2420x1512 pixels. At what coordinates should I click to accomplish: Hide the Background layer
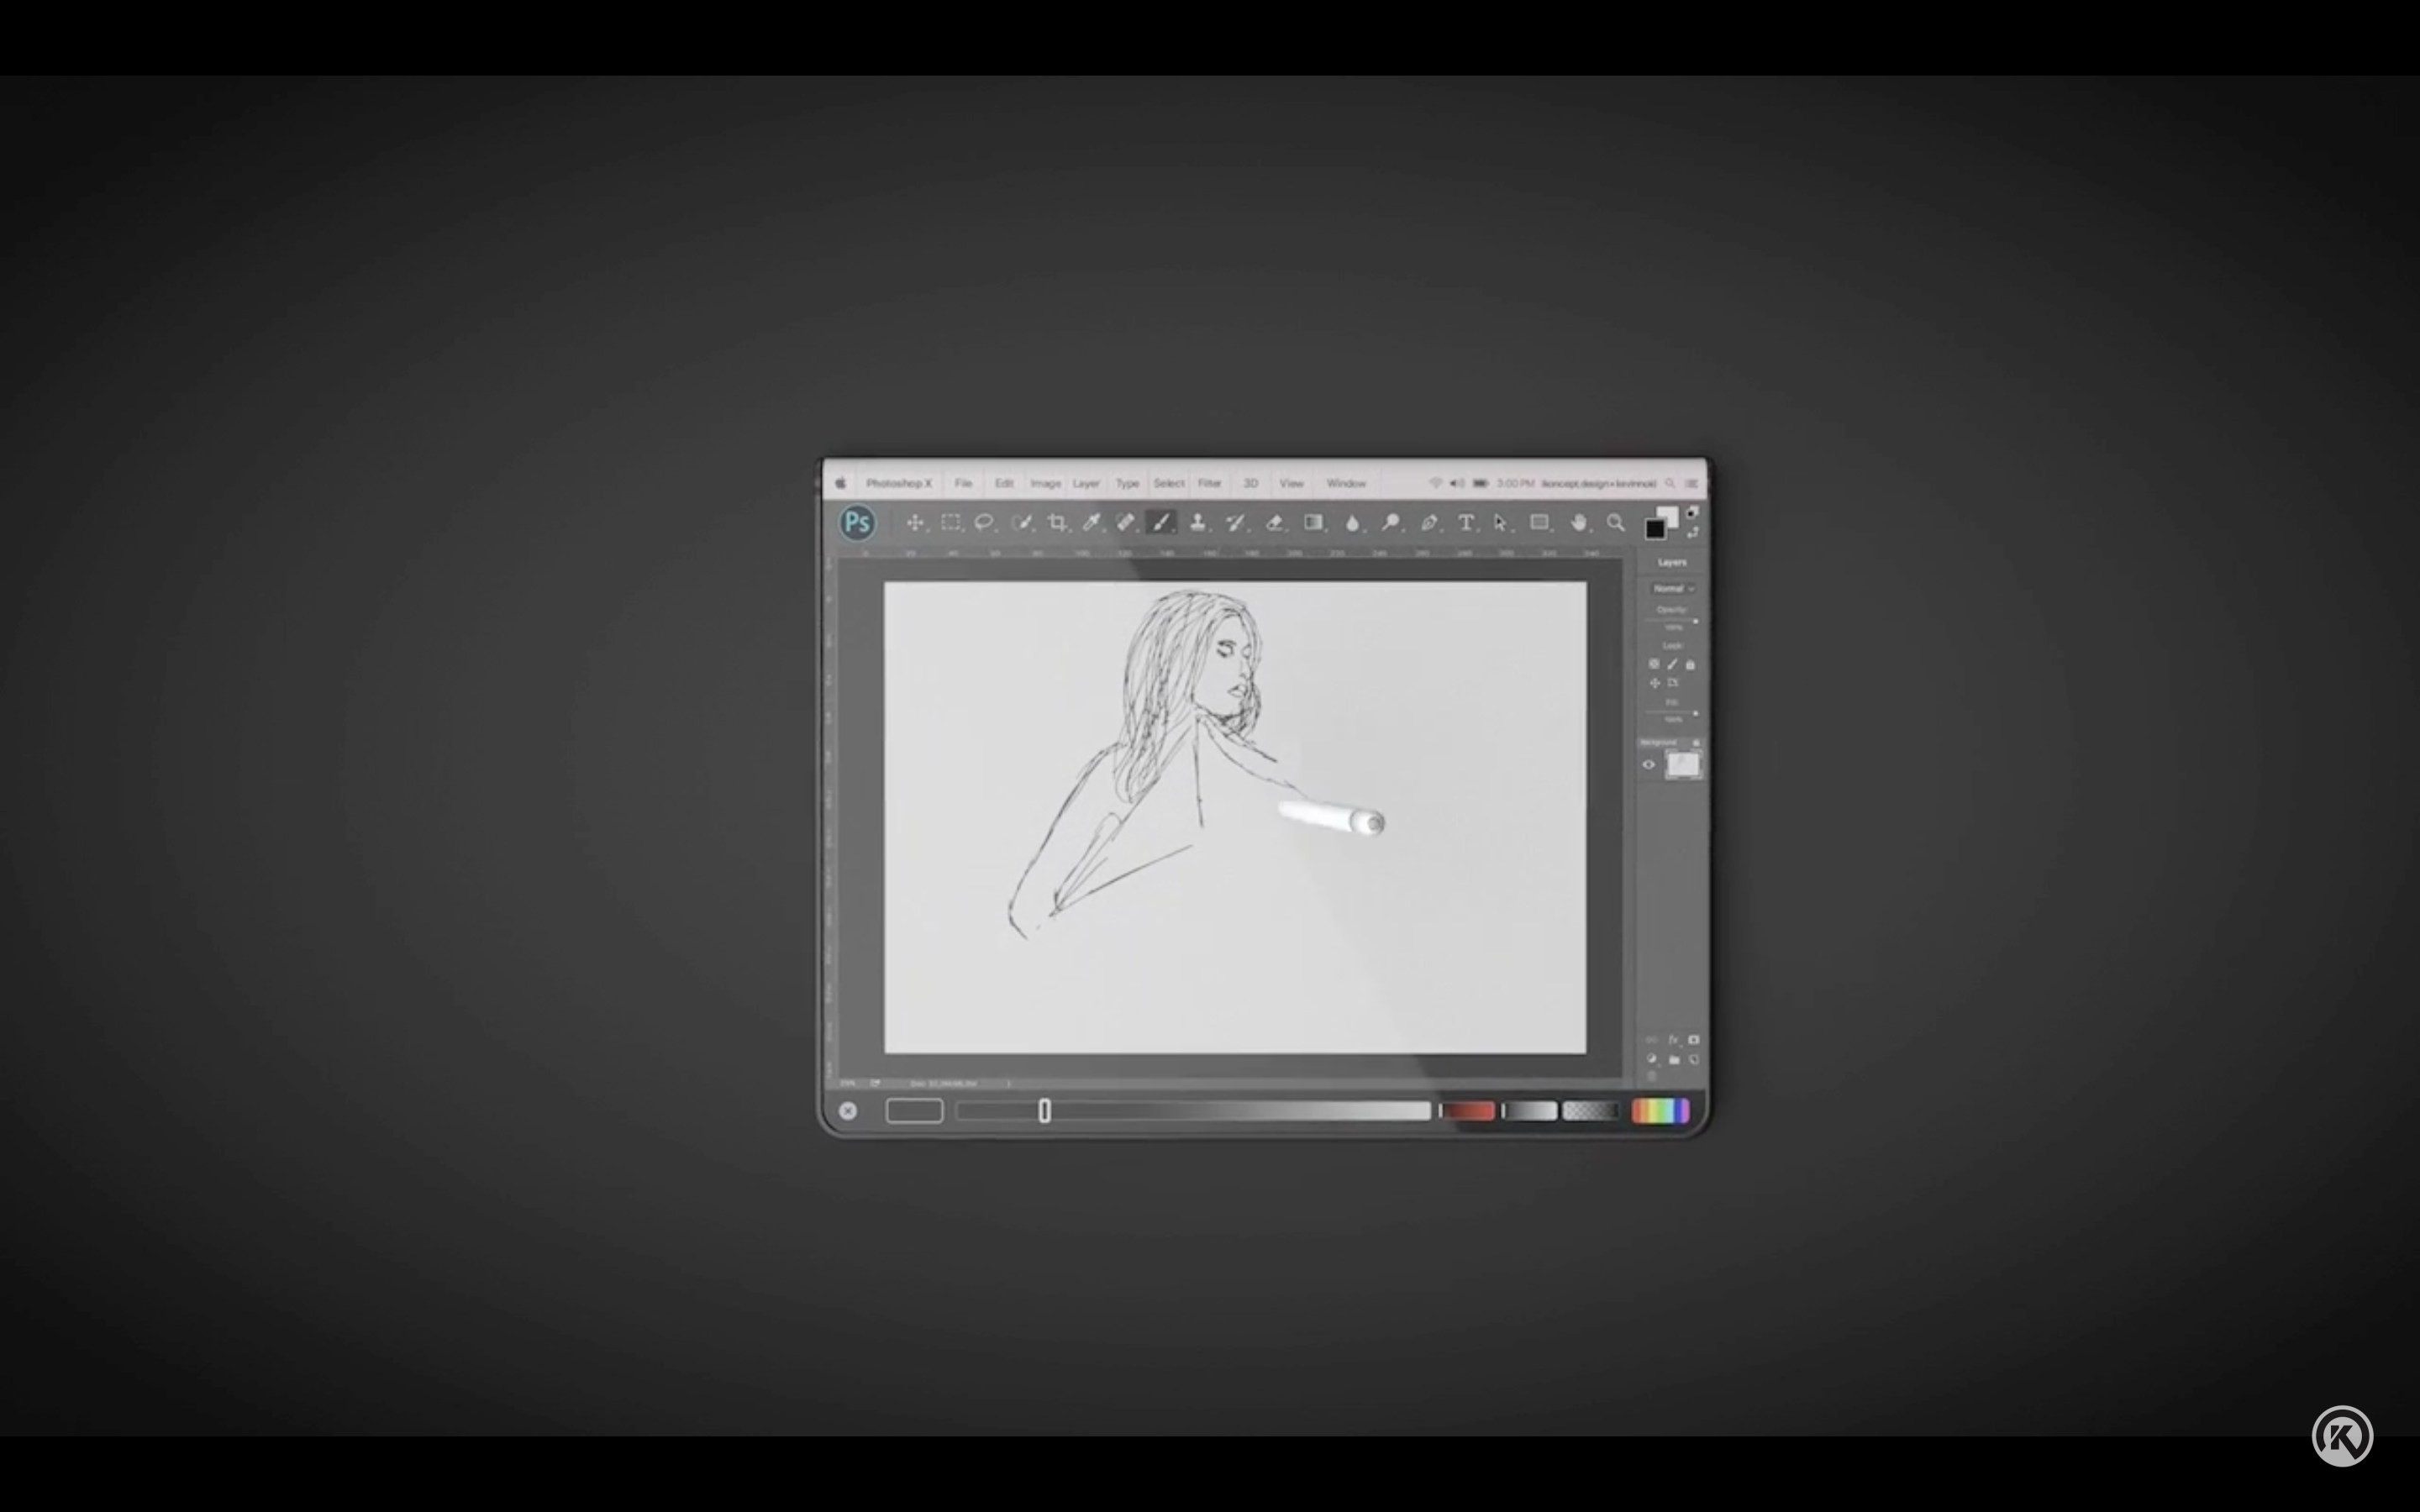1649,763
